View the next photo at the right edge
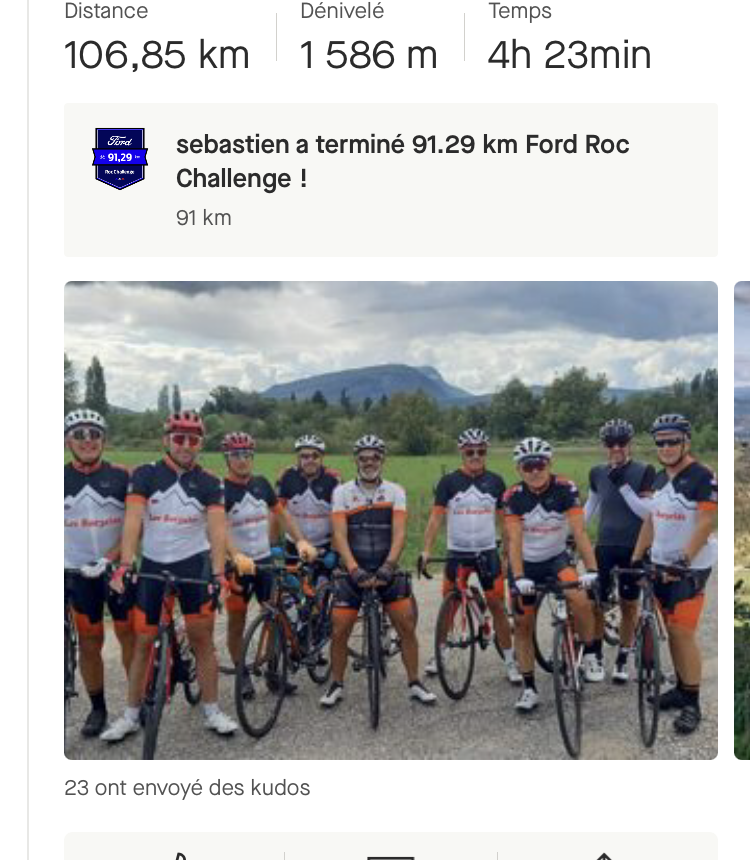 pos(742,520)
